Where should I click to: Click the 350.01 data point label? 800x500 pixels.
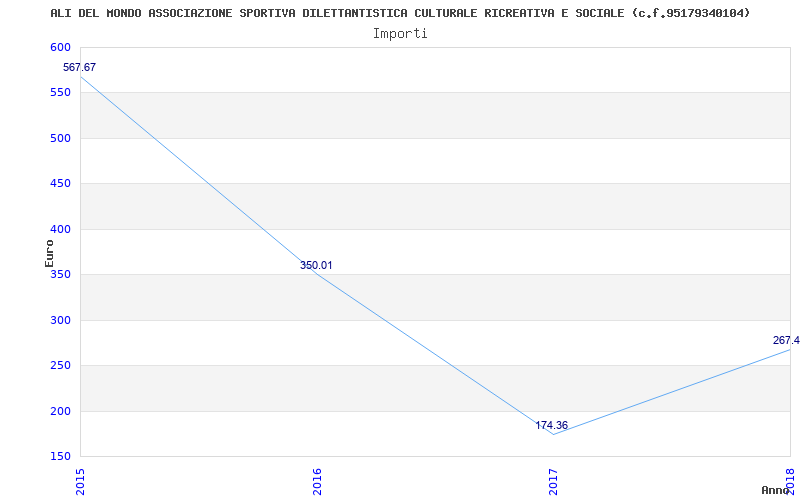[316, 265]
